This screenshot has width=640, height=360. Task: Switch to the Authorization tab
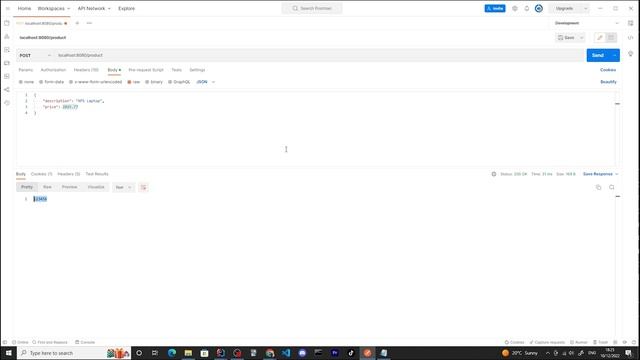(53, 70)
